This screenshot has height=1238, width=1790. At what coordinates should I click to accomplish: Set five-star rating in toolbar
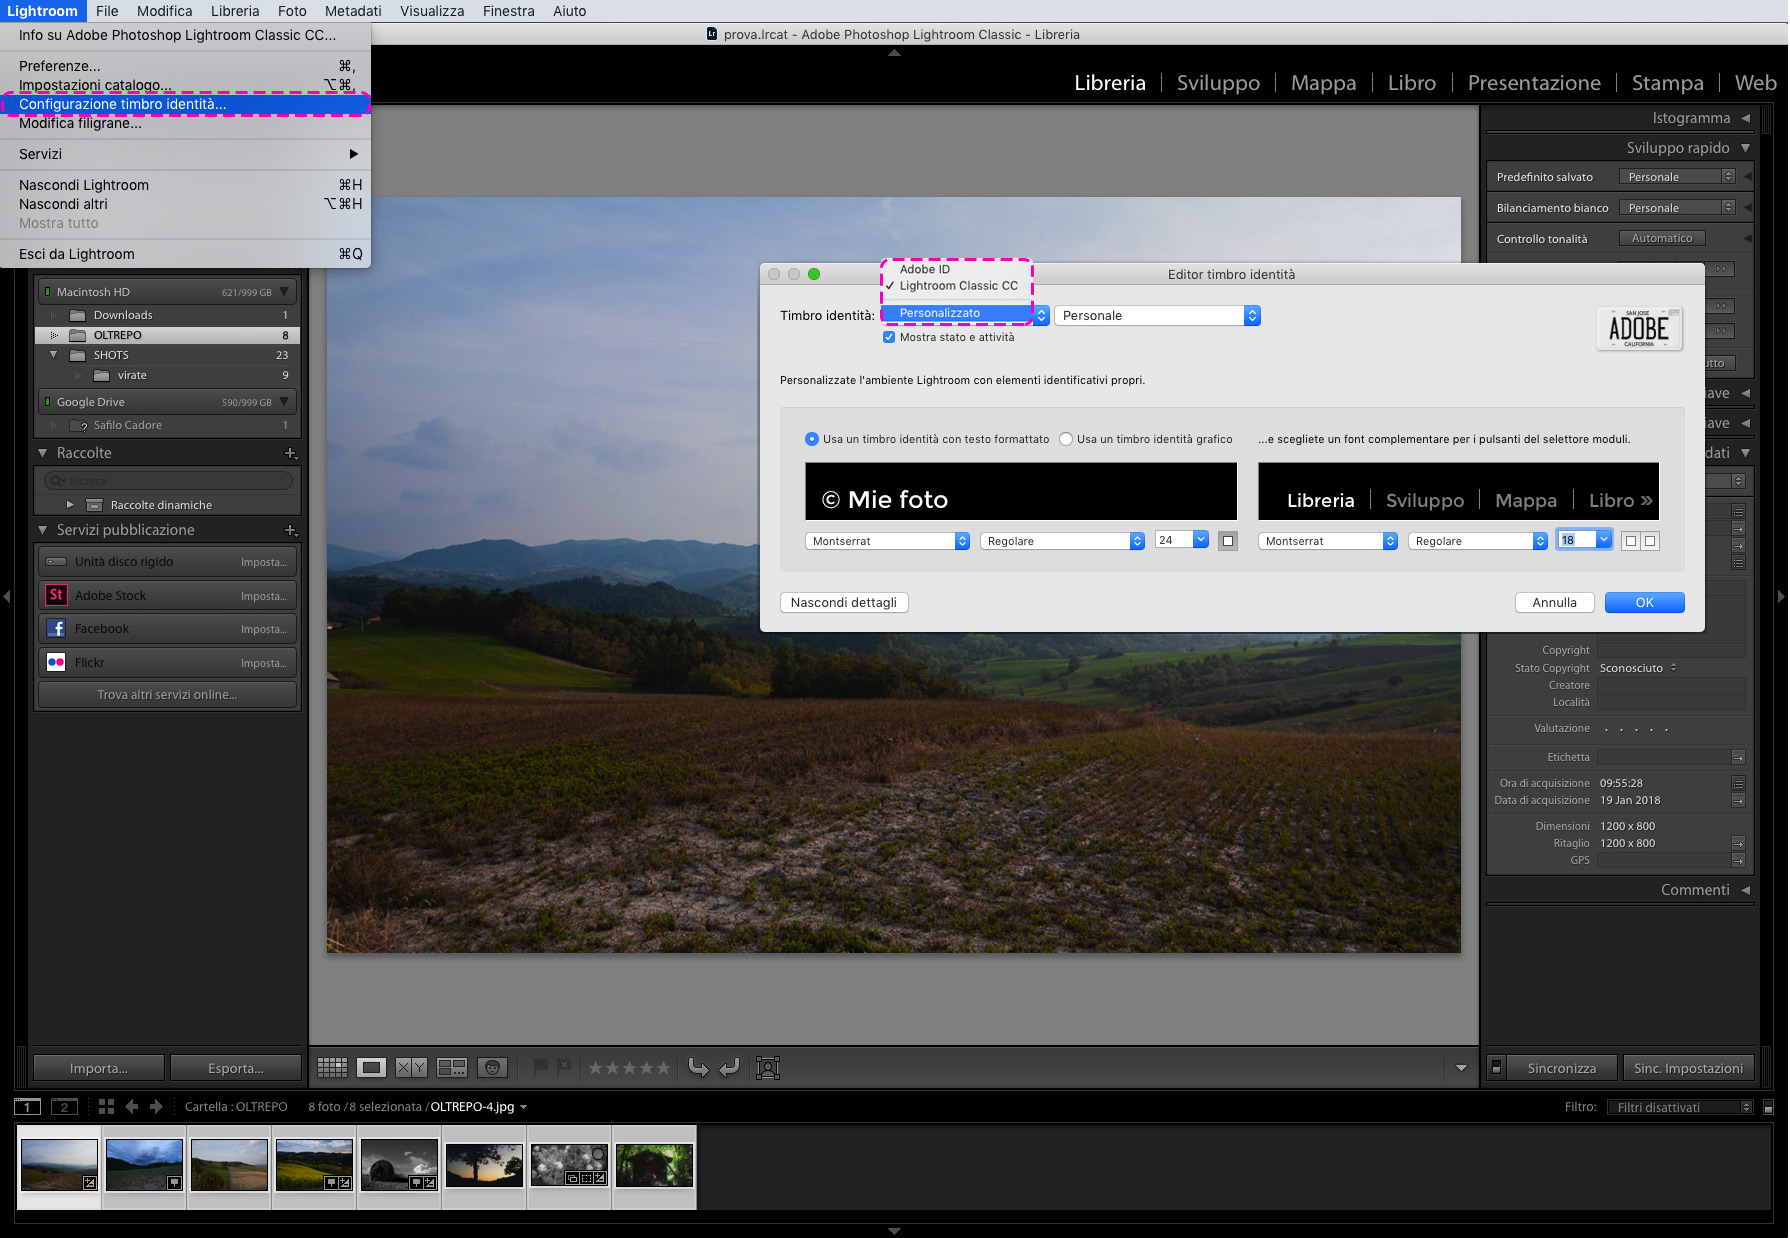(x=662, y=1068)
